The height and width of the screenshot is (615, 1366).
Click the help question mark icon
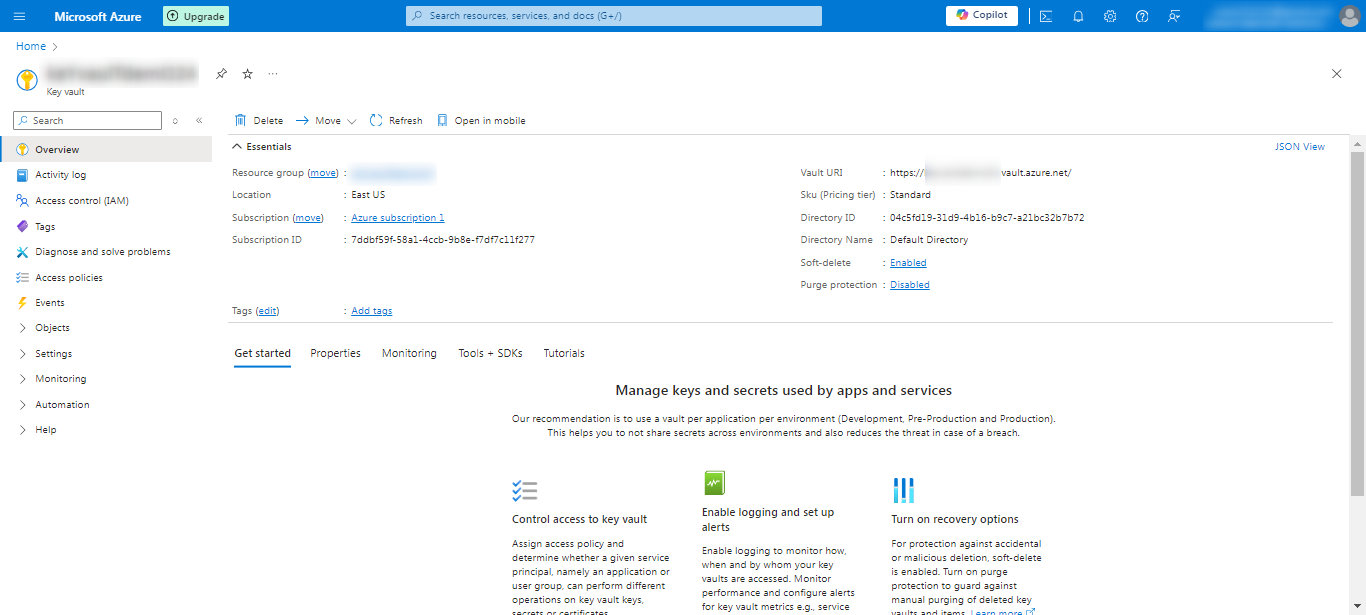pyautogui.click(x=1142, y=16)
